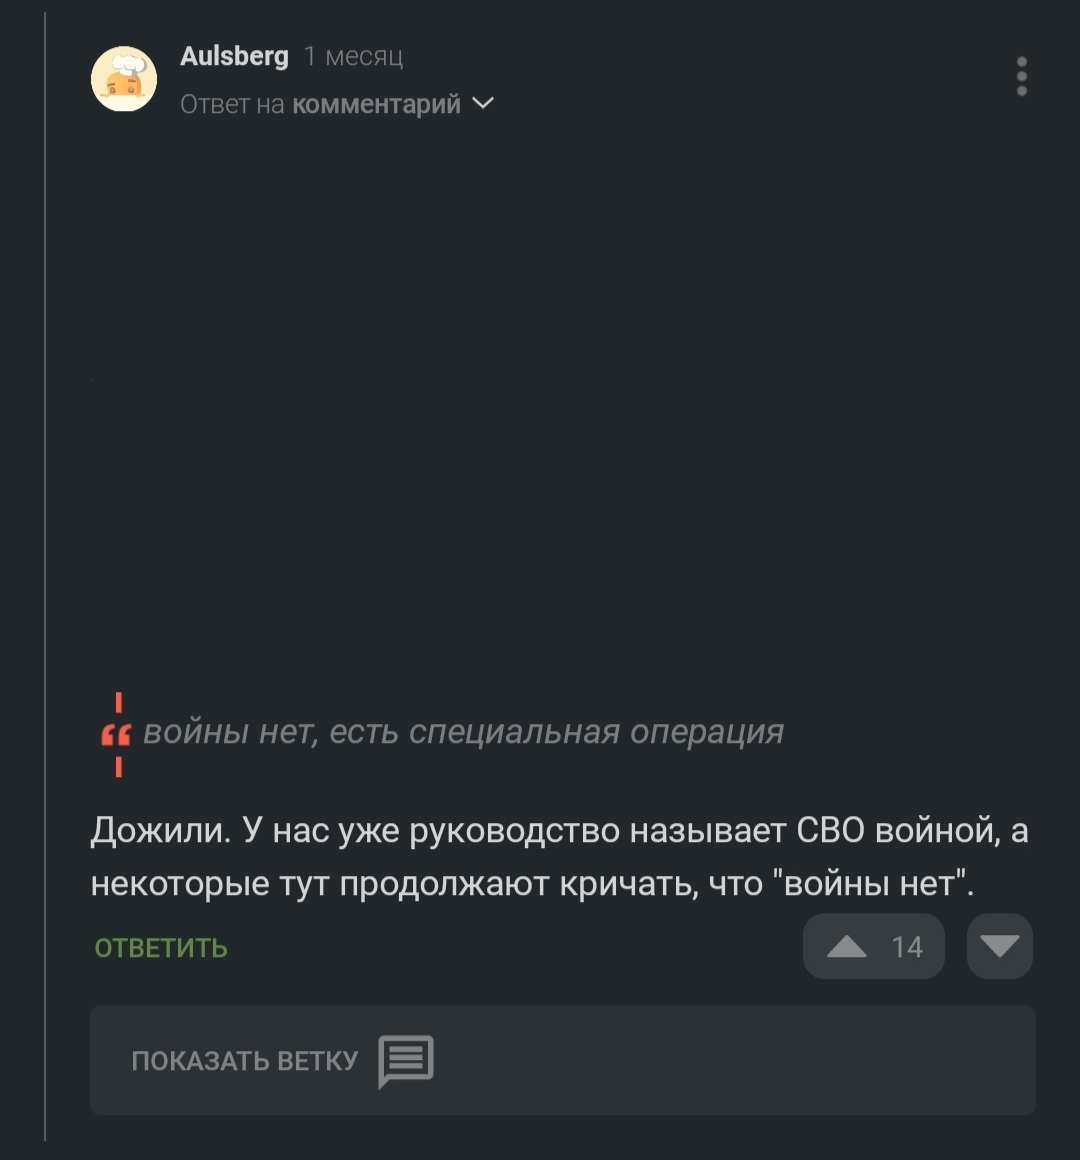Click the bold "комментарий" link

pyautogui.click(x=376, y=104)
